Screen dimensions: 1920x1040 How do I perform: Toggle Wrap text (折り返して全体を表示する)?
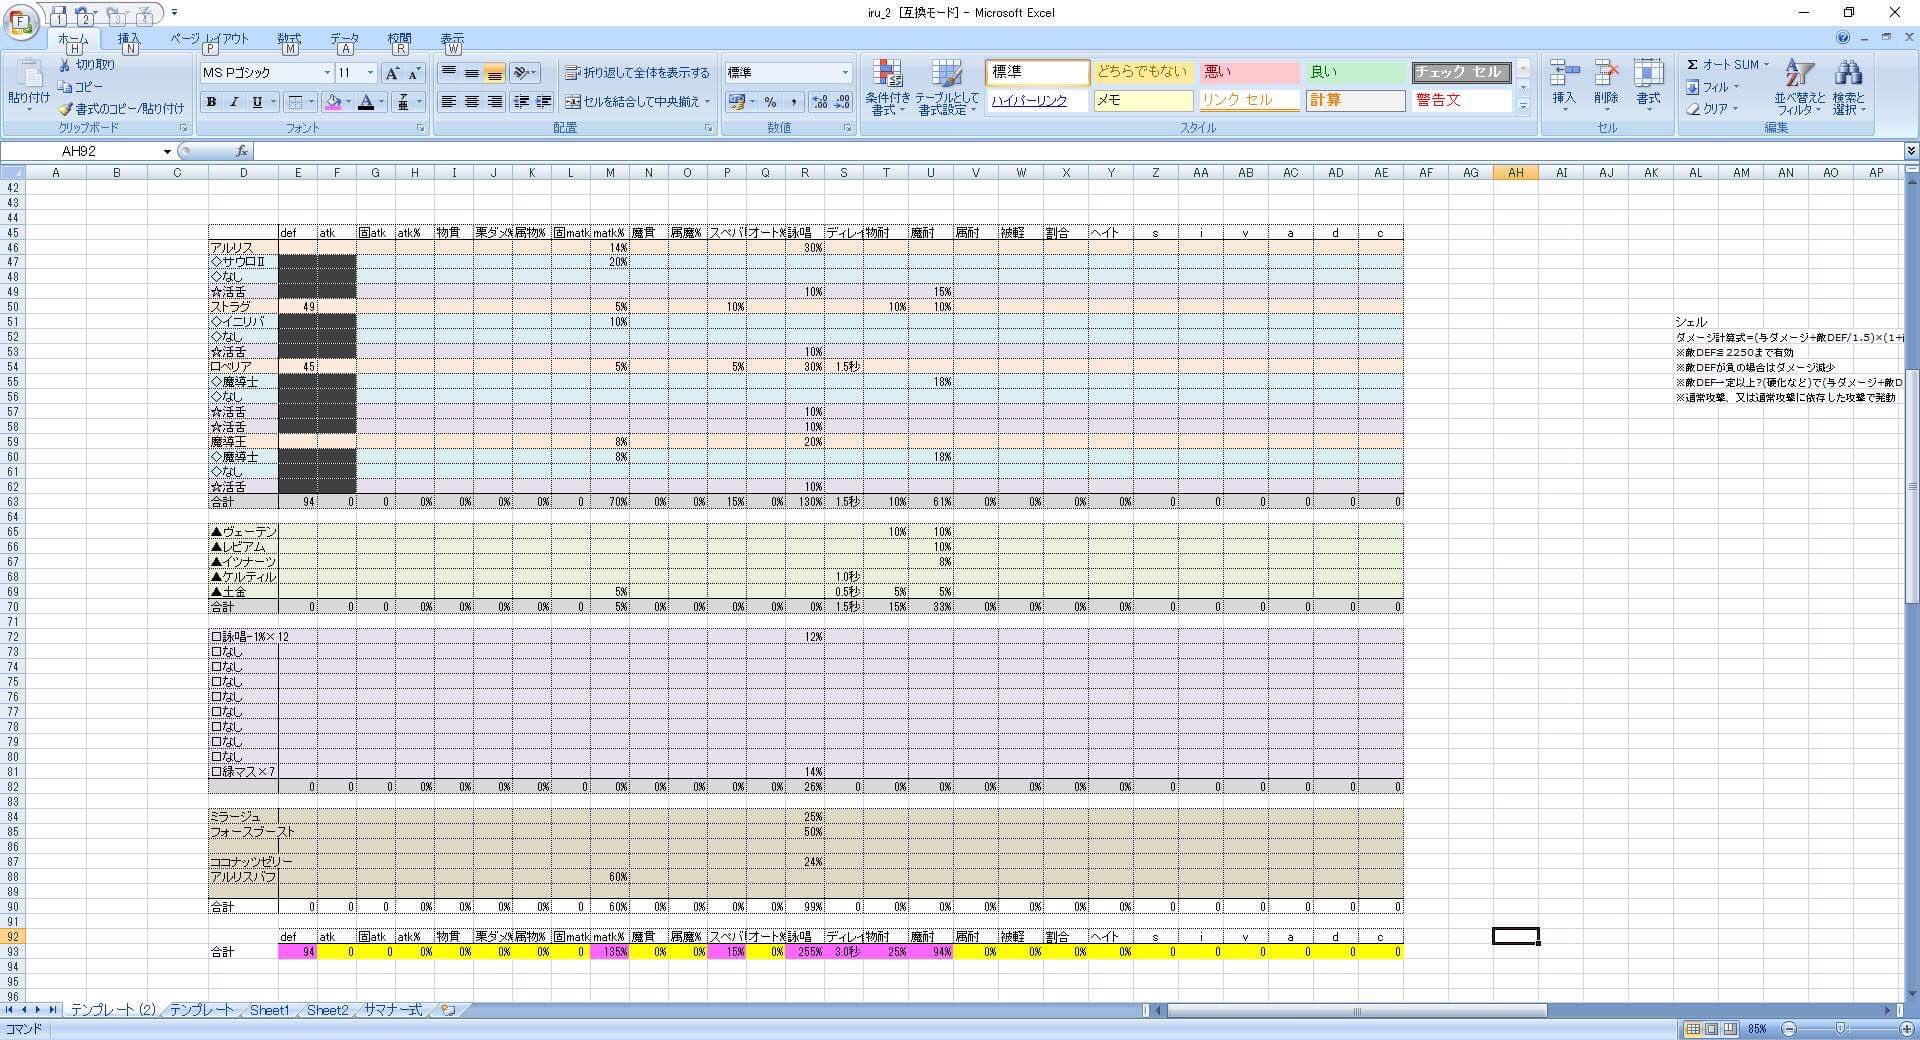coord(637,73)
